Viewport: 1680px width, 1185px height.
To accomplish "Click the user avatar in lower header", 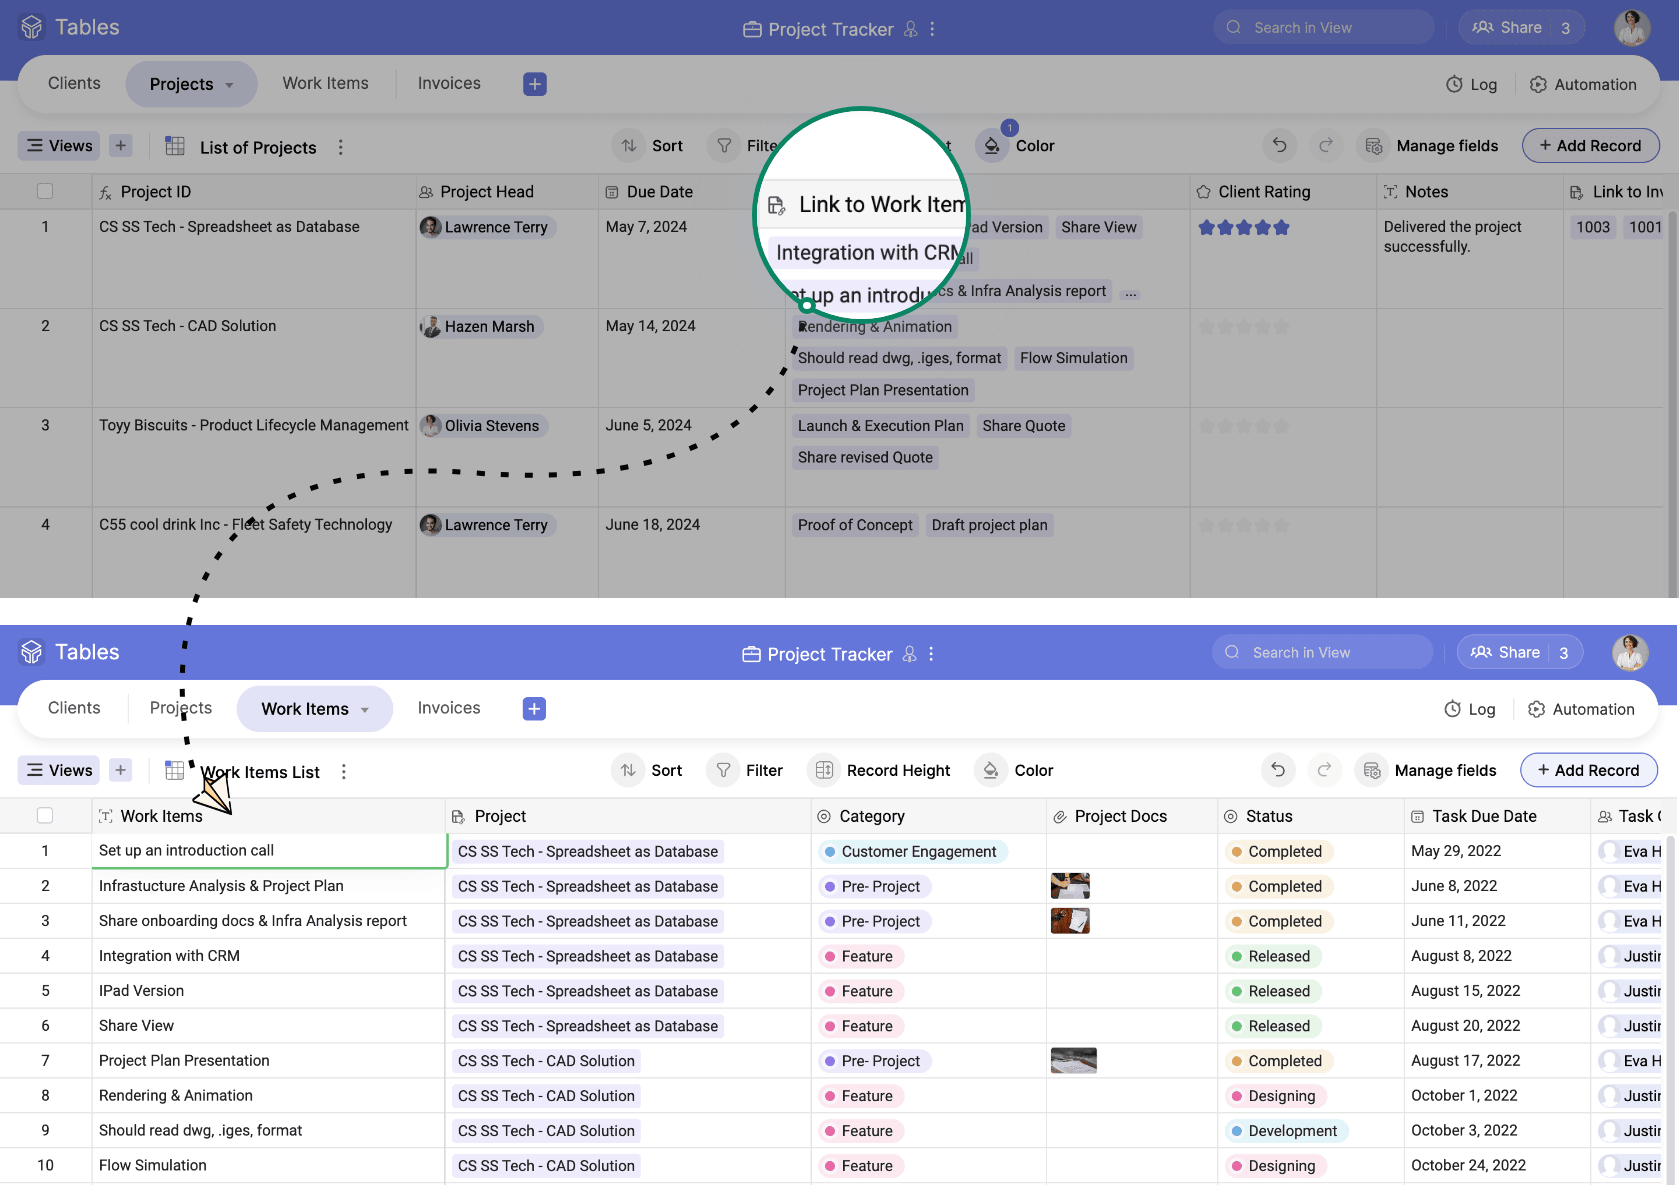I will (x=1630, y=653).
